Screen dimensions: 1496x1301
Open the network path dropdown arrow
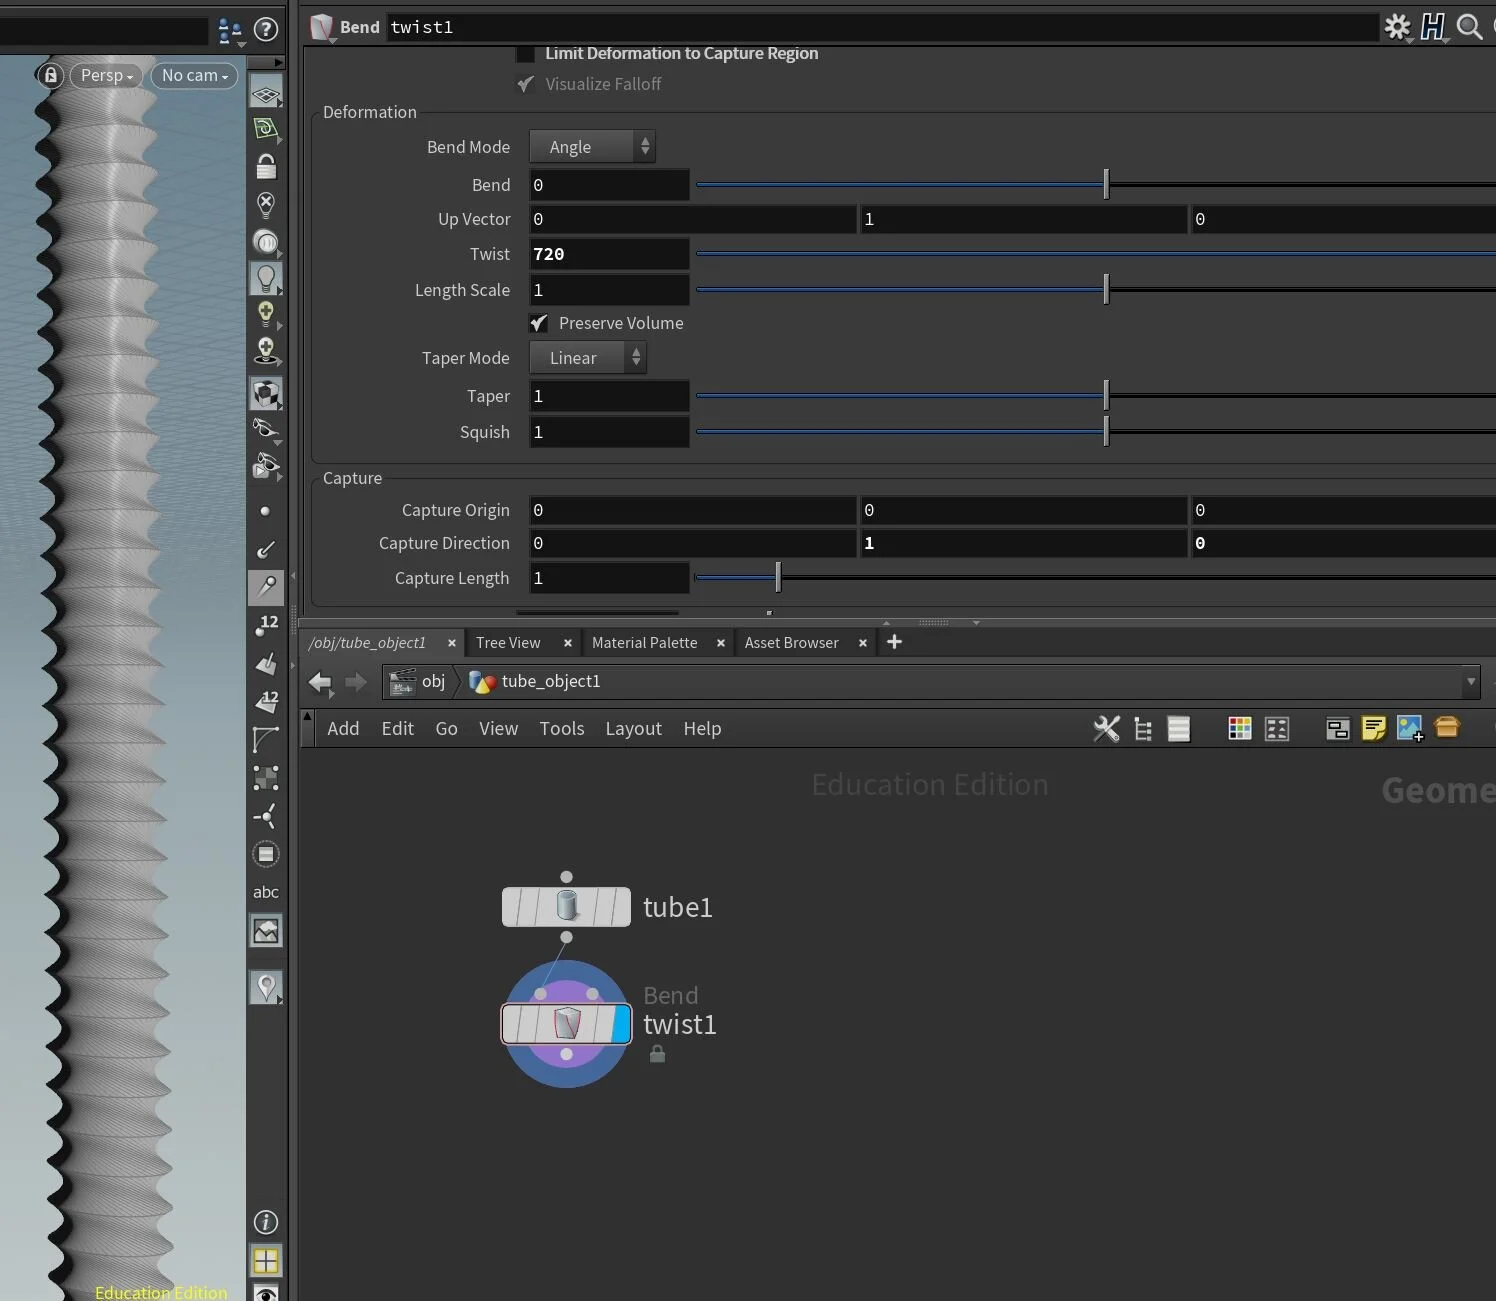click(1470, 682)
